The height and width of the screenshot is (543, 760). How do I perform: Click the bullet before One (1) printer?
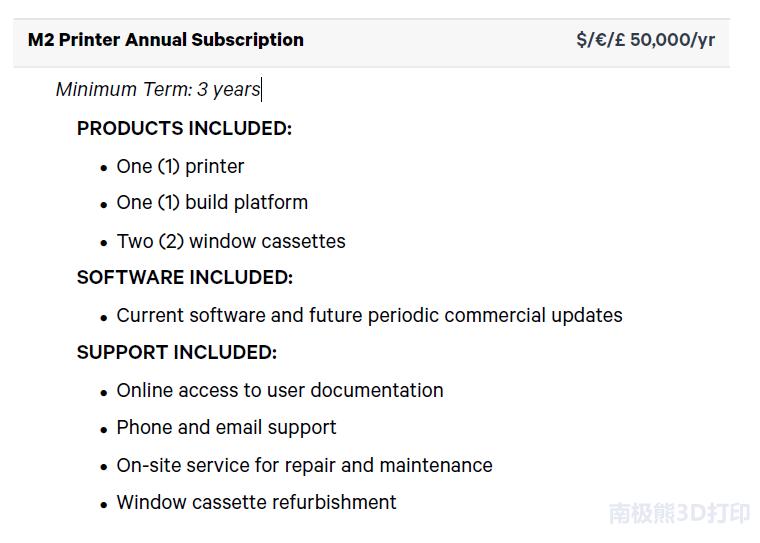point(104,168)
